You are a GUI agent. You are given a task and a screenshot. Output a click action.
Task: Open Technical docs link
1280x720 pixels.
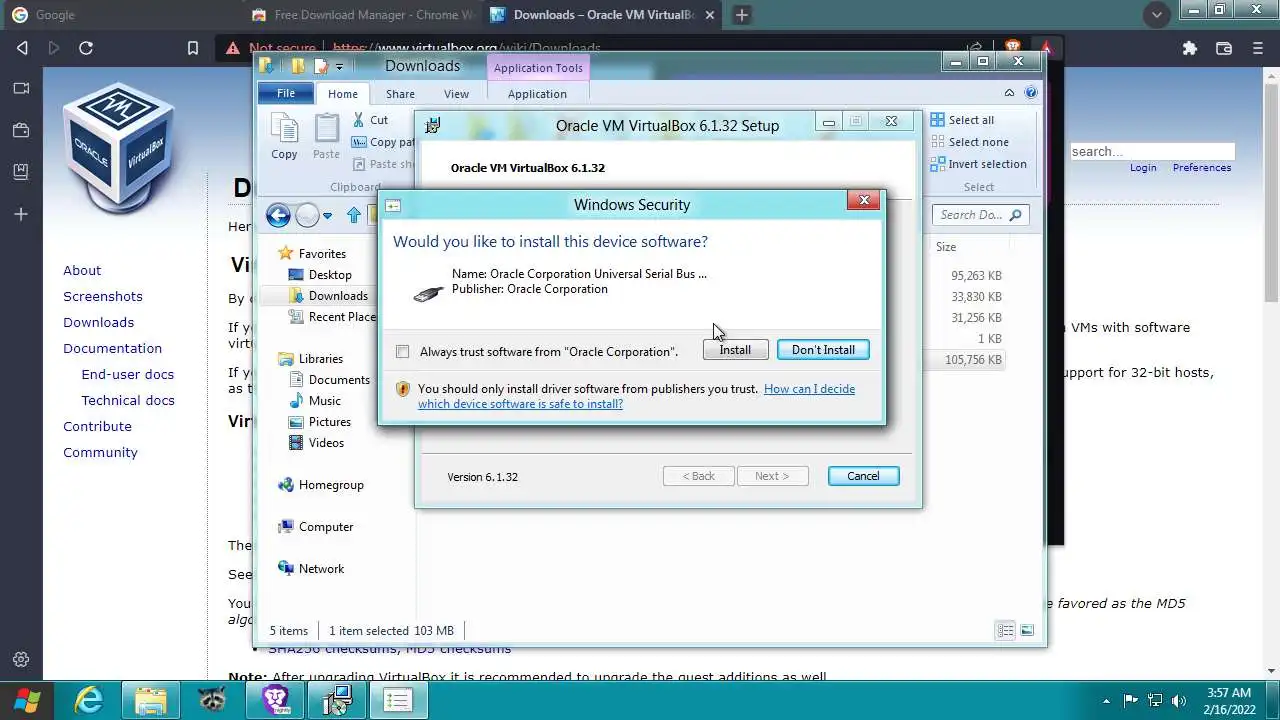pos(128,400)
